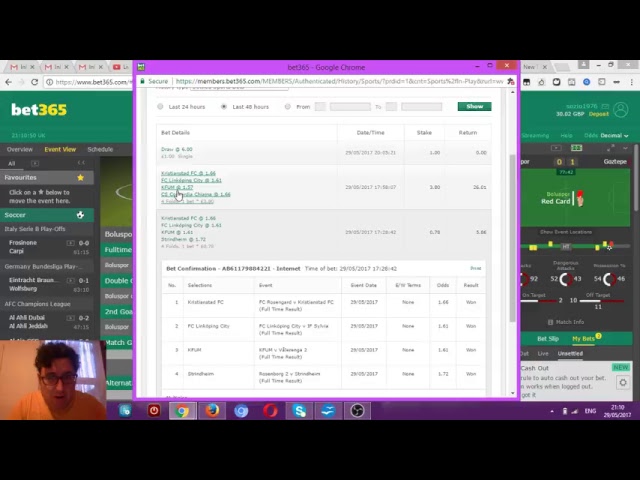Open the Frosinone v Carpi match
The height and width of the screenshot is (480, 640).
point(47,247)
